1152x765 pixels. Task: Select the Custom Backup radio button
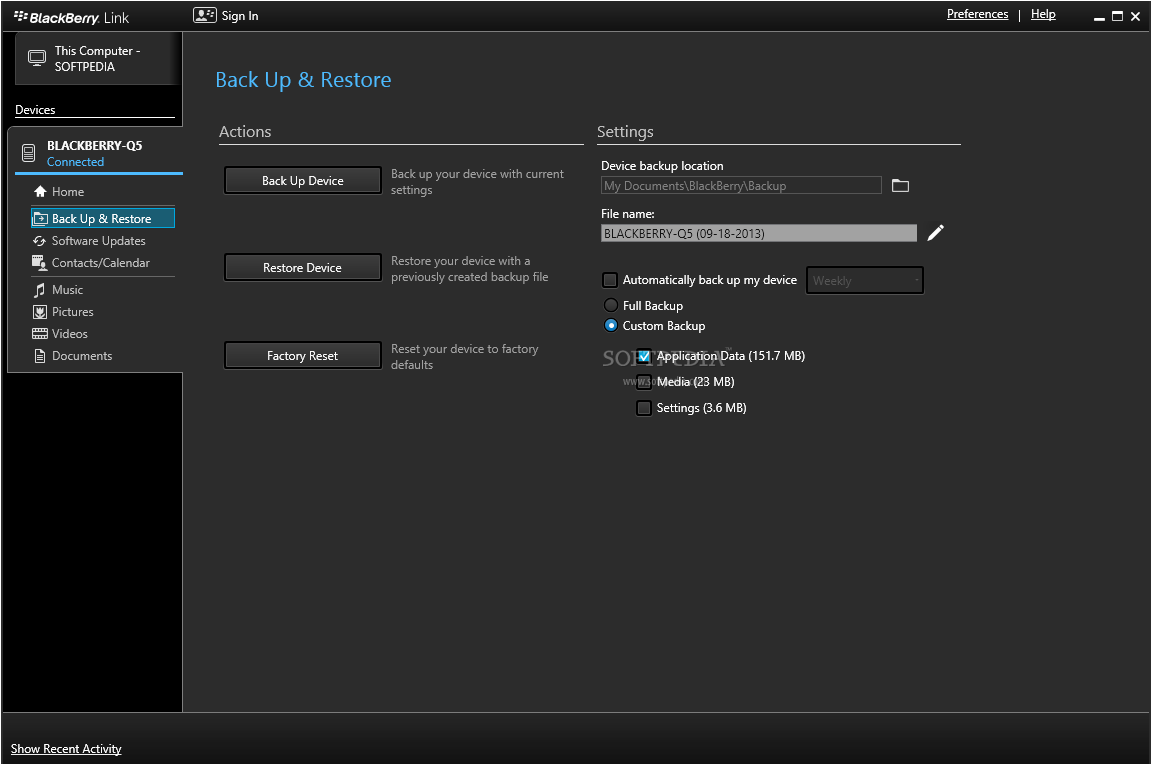(x=611, y=325)
